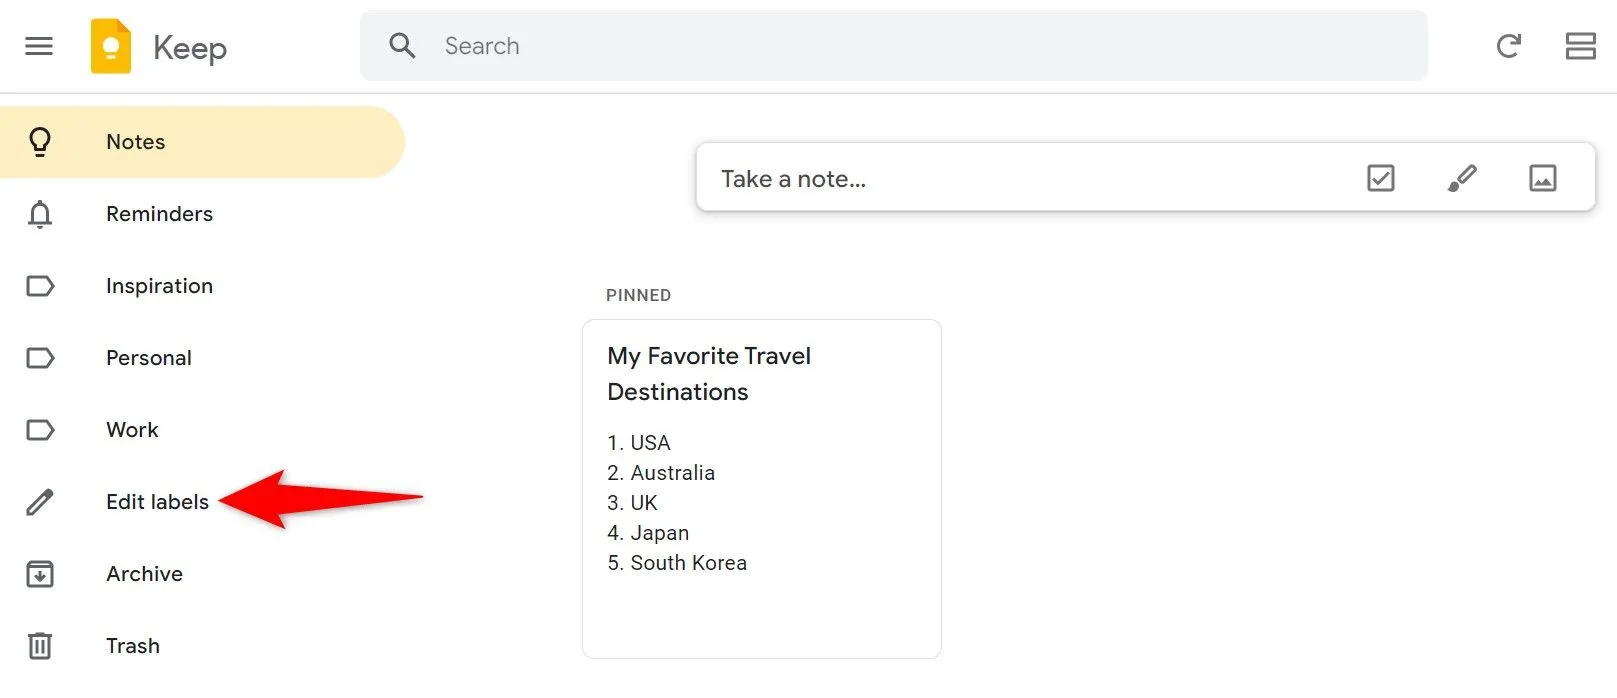
Task: Click the Inspiration label tag icon
Action: tap(40, 286)
